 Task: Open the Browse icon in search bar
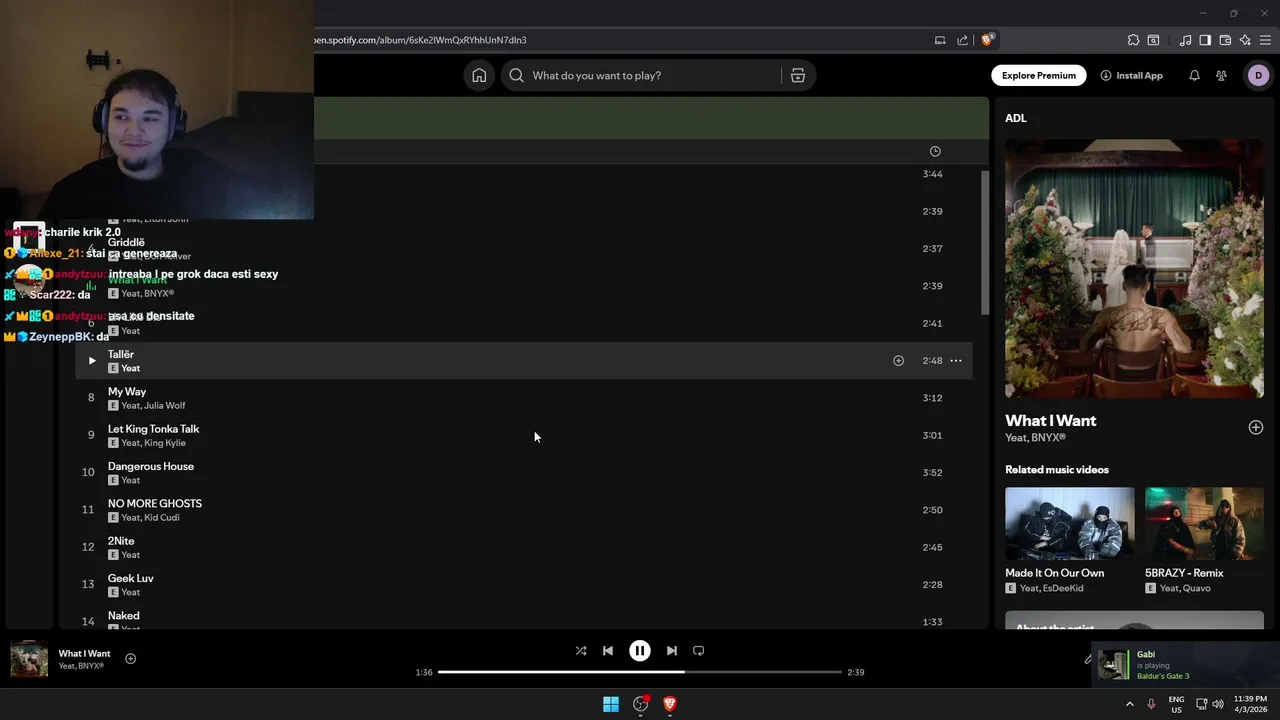tap(797, 75)
